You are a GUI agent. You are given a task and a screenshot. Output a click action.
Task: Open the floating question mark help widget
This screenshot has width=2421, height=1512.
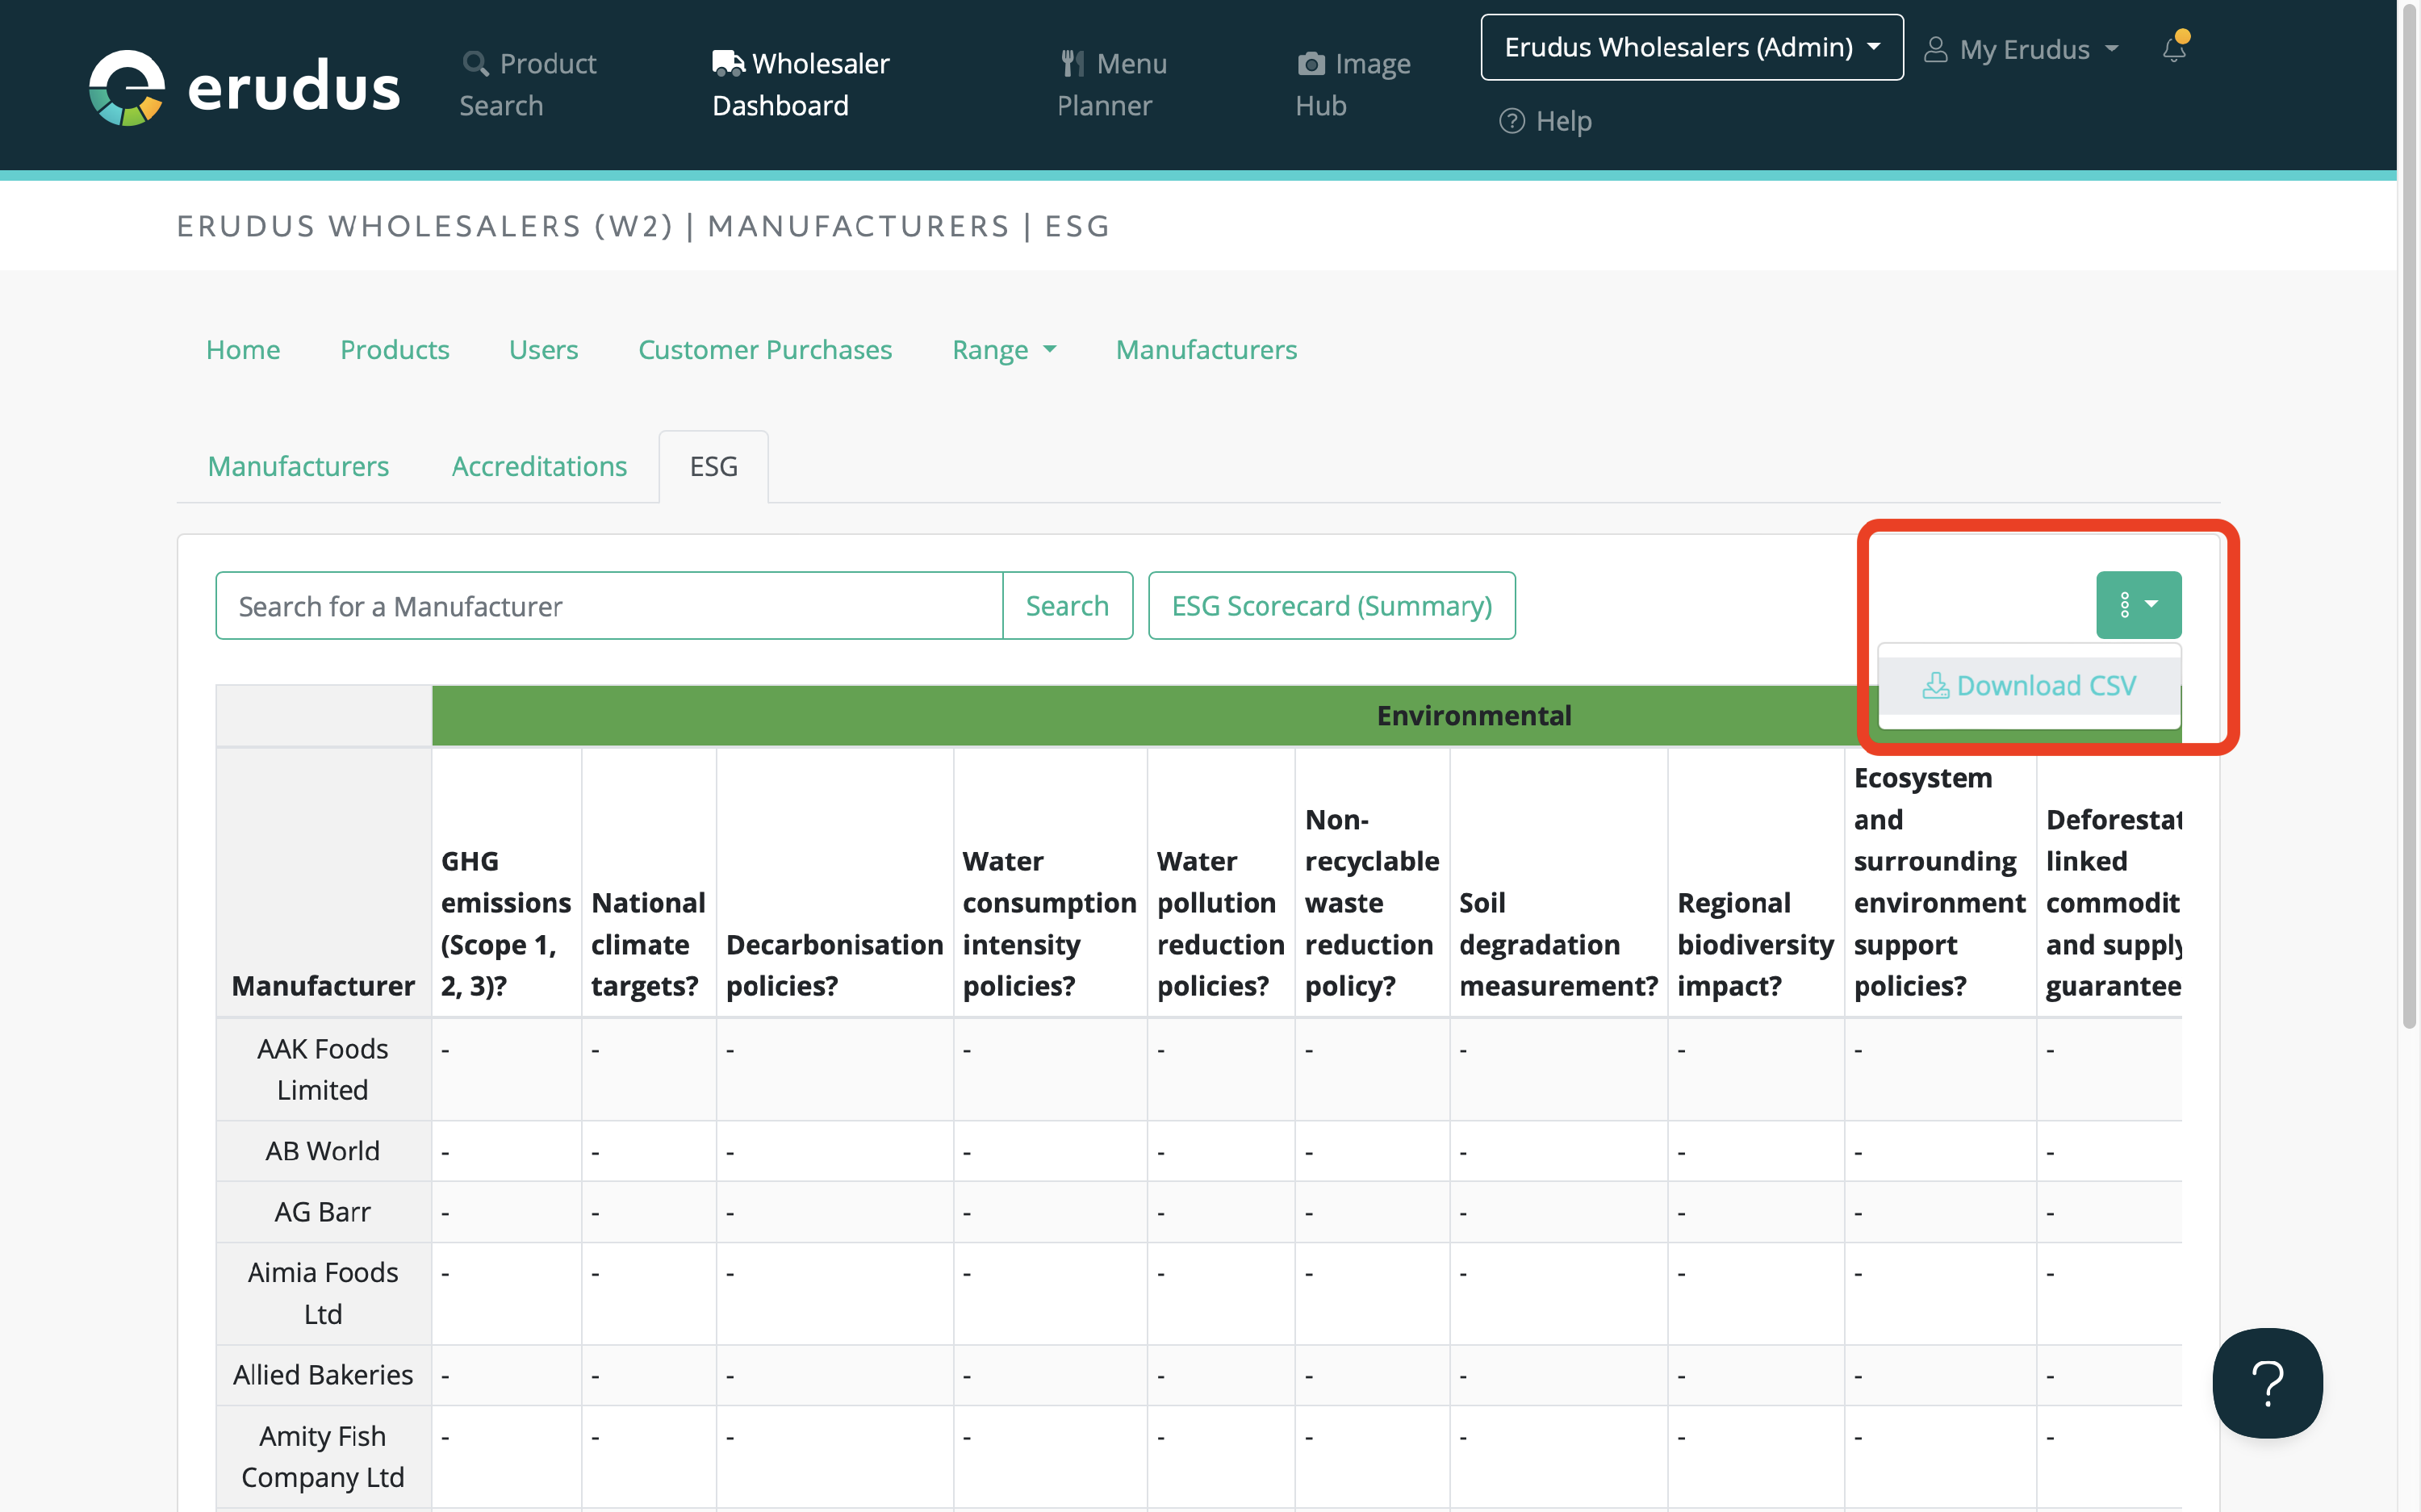tap(2266, 1382)
